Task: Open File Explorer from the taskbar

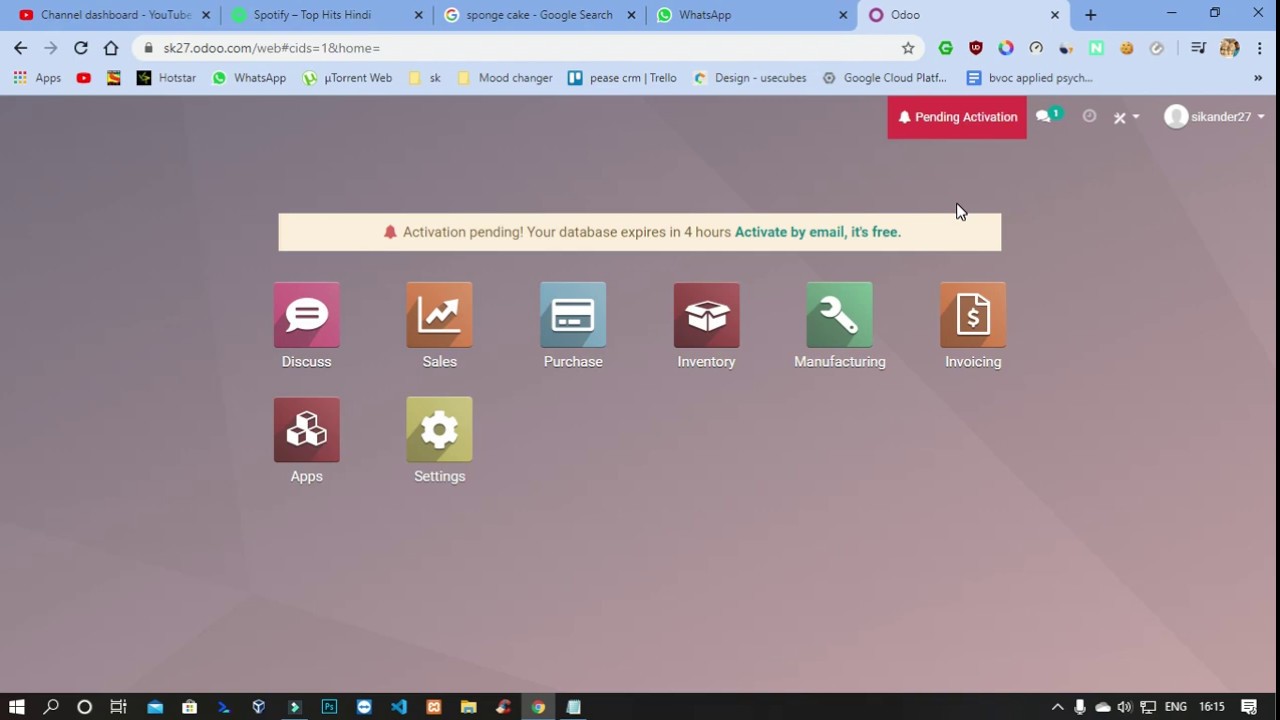Action: [x=468, y=707]
